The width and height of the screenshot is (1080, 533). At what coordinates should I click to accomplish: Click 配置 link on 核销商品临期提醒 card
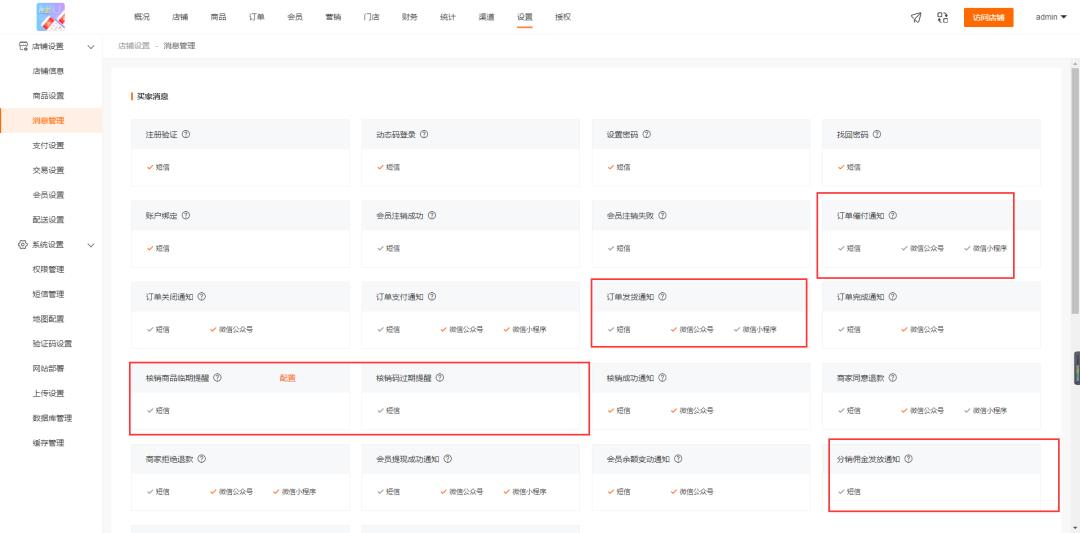pyautogui.click(x=287, y=378)
